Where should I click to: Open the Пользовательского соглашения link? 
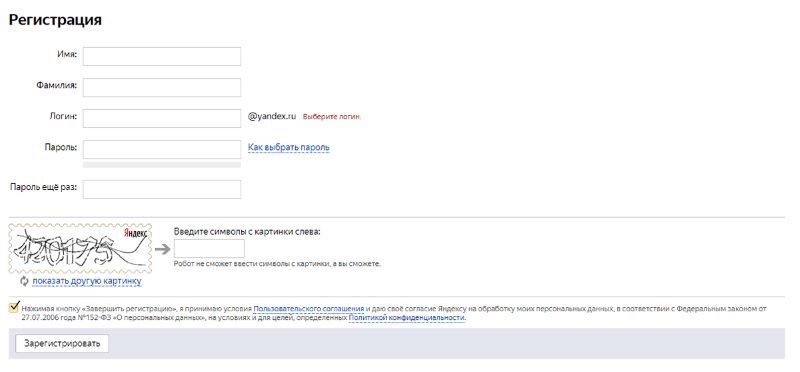(x=309, y=309)
